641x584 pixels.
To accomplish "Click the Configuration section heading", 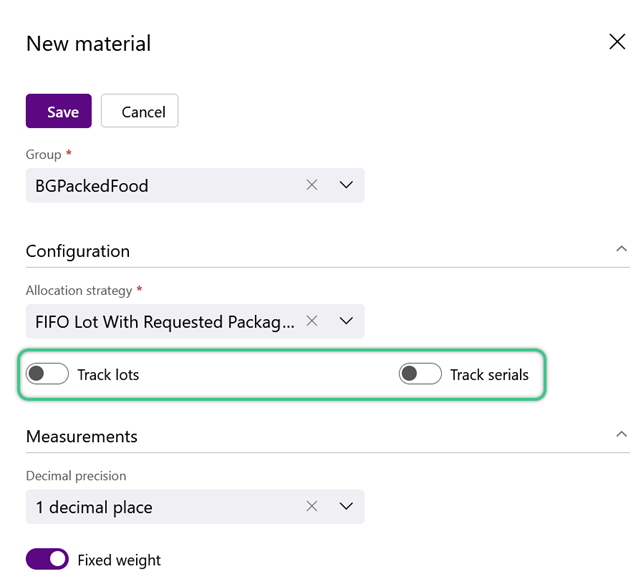I will point(78,251).
